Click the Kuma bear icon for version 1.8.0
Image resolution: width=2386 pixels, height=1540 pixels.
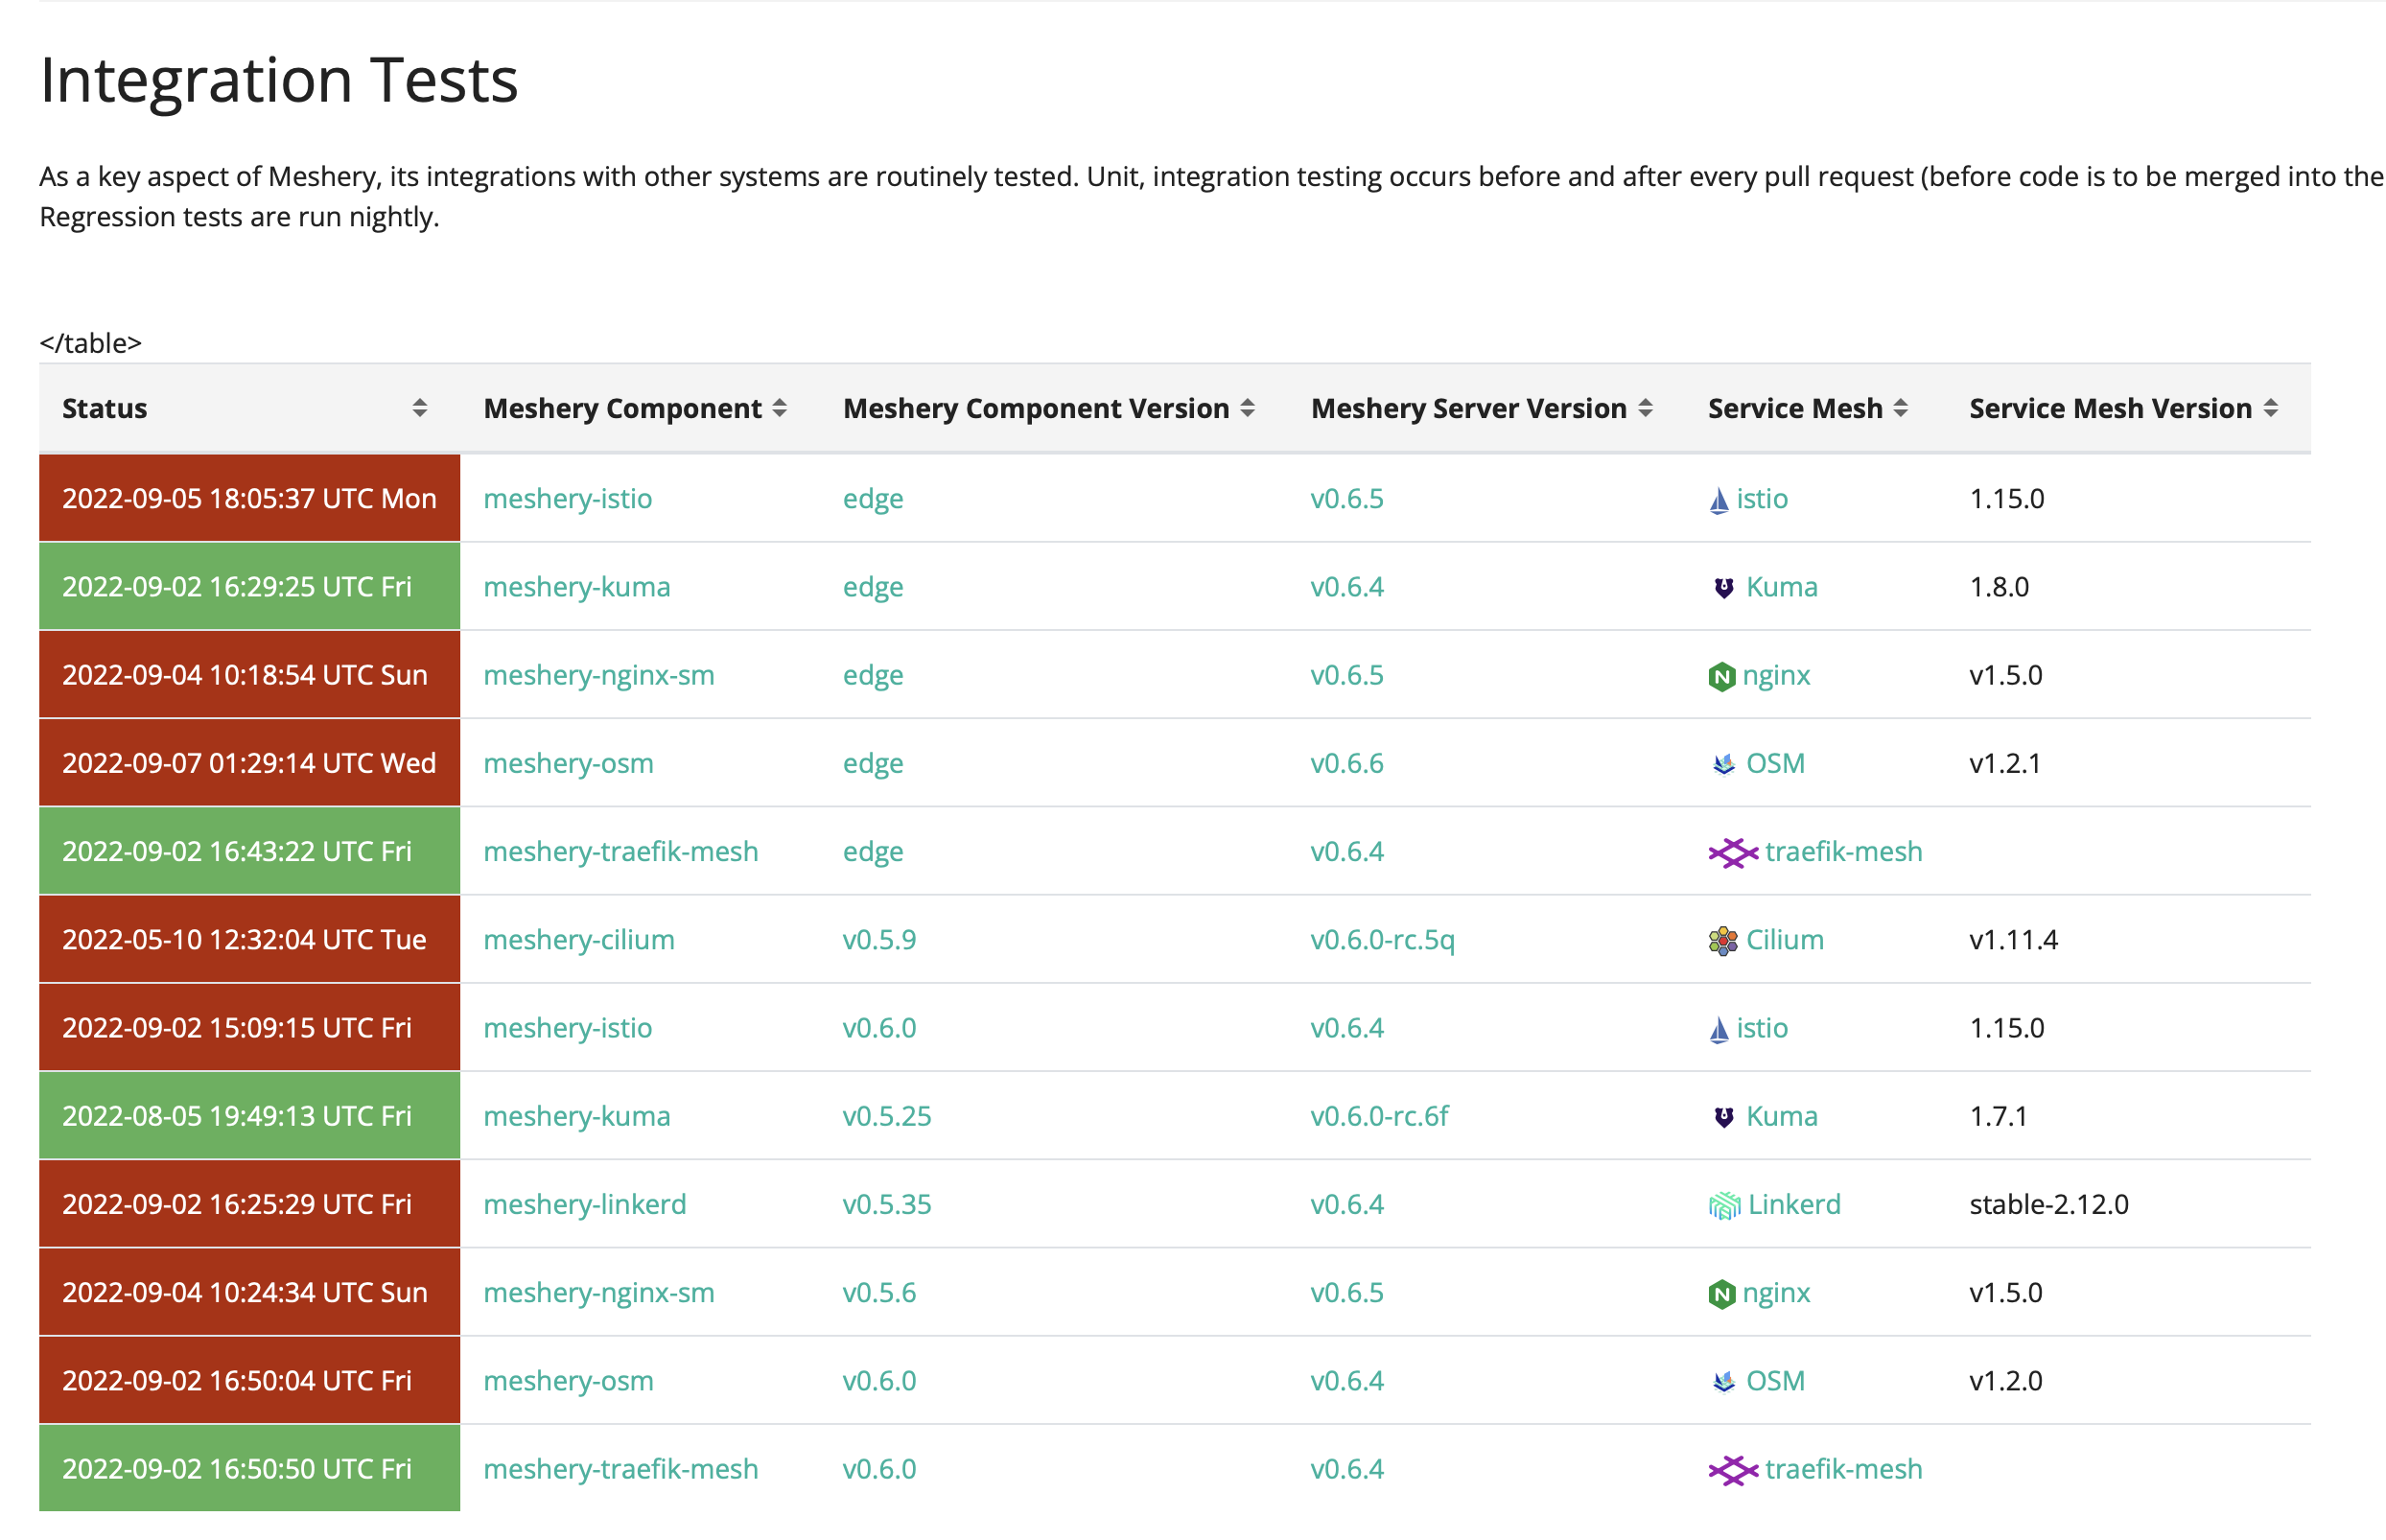pyautogui.click(x=1723, y=588)
